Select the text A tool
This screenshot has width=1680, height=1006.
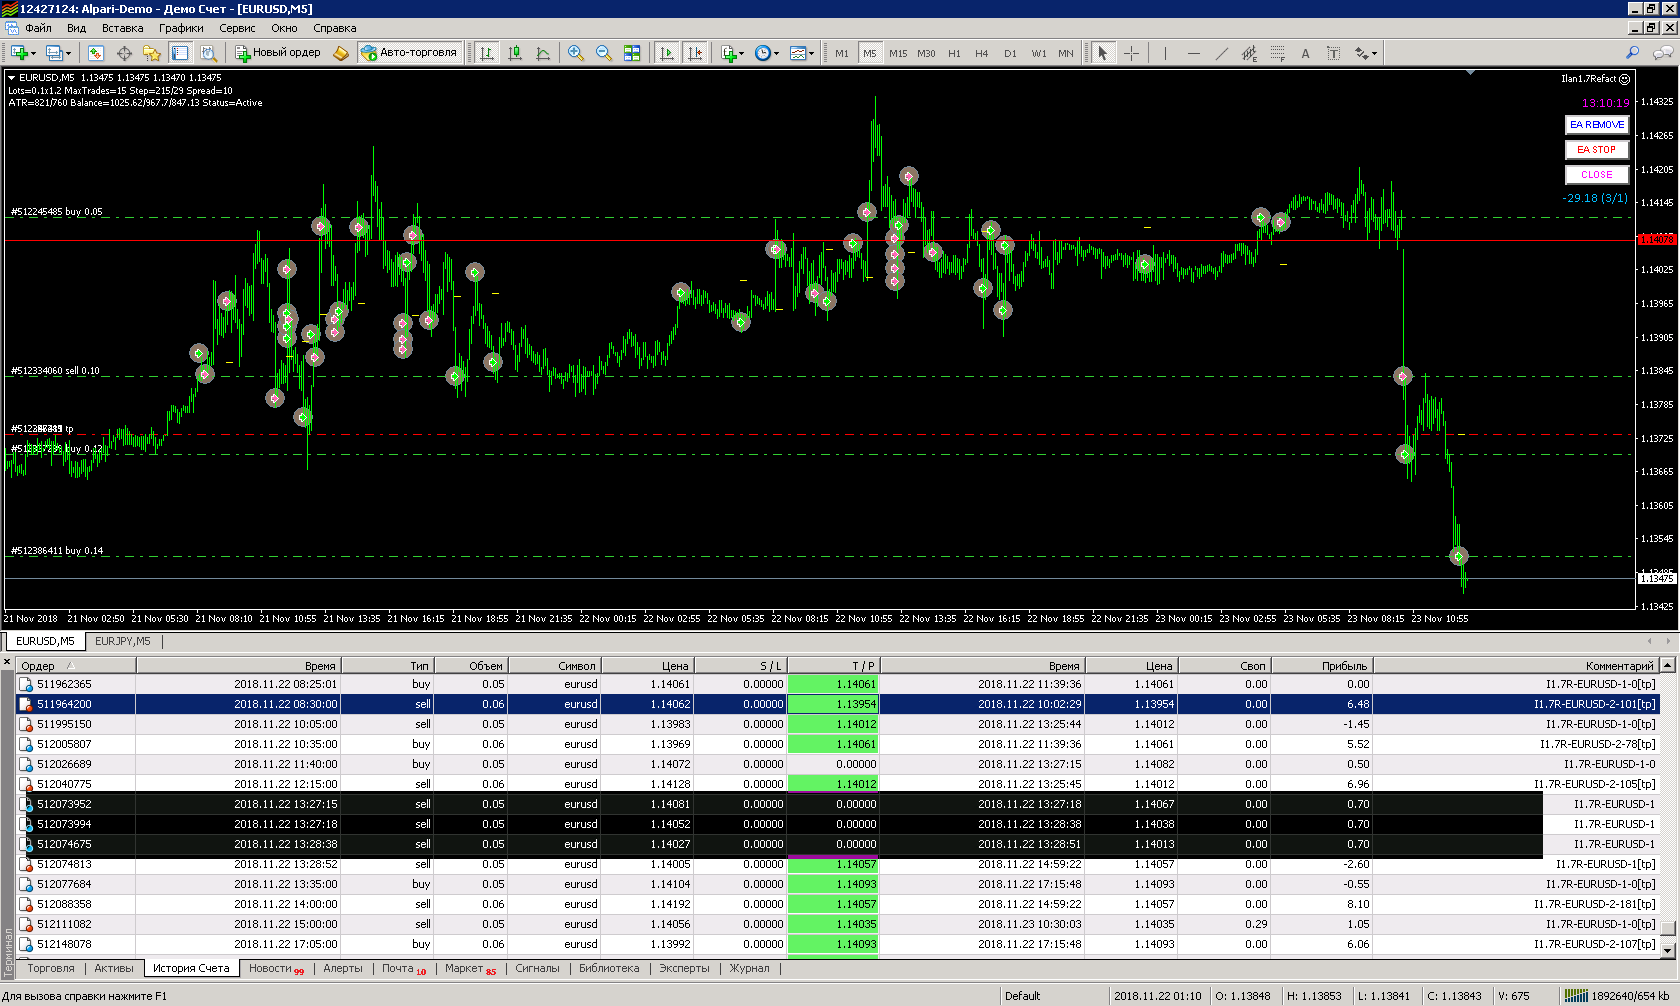tap(1305, 53)
